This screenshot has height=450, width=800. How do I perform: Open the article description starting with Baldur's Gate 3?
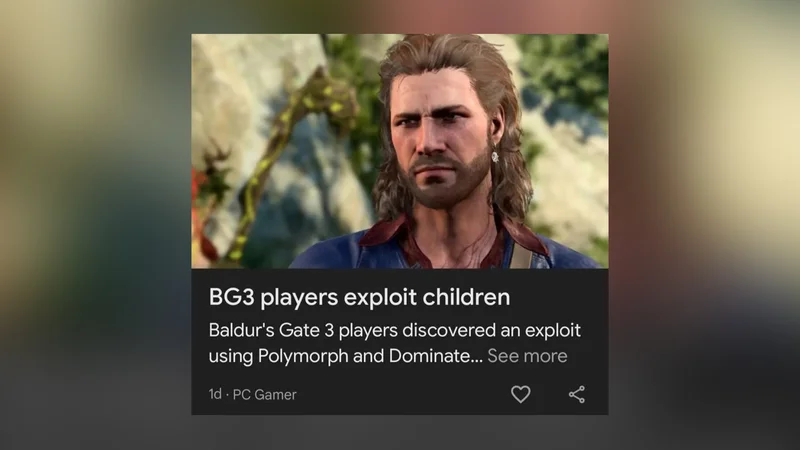(x=394, y=343)
